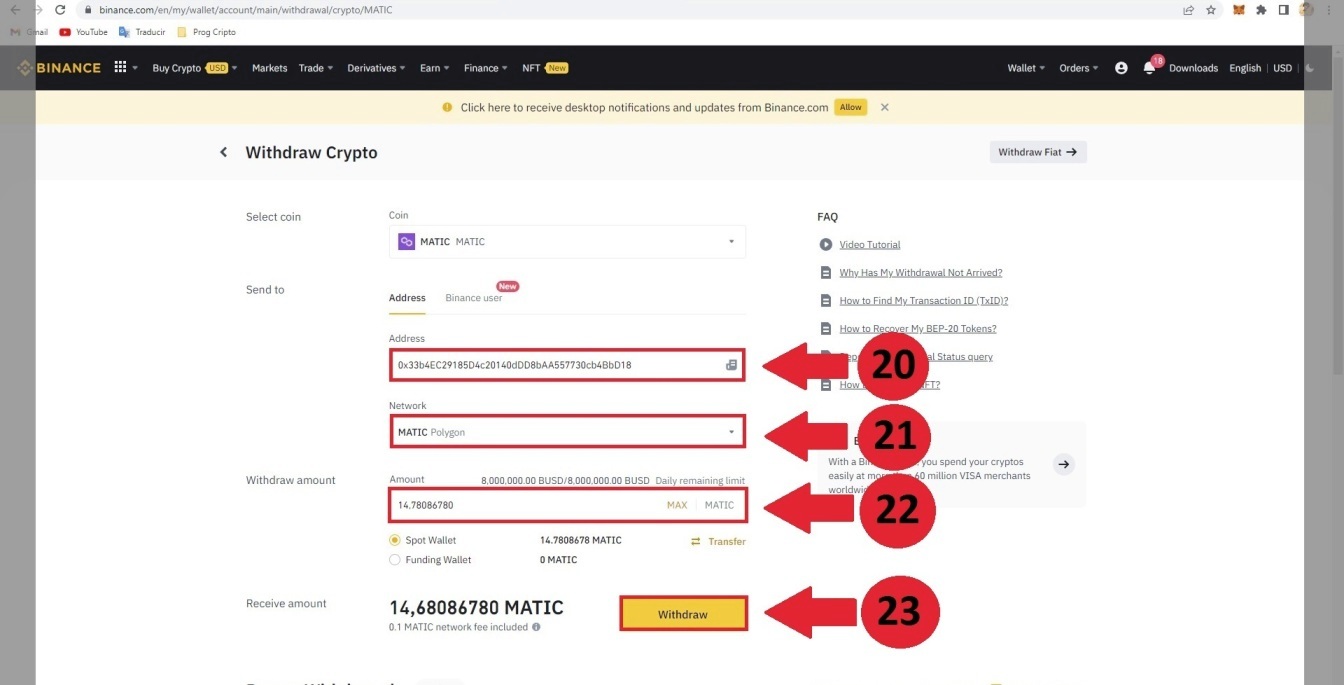This screenshot has width=1344, height=685.
Task: Click the back arrow beside Withdraw Crypto
Action: pyautogui.click(x=224, y=152)
